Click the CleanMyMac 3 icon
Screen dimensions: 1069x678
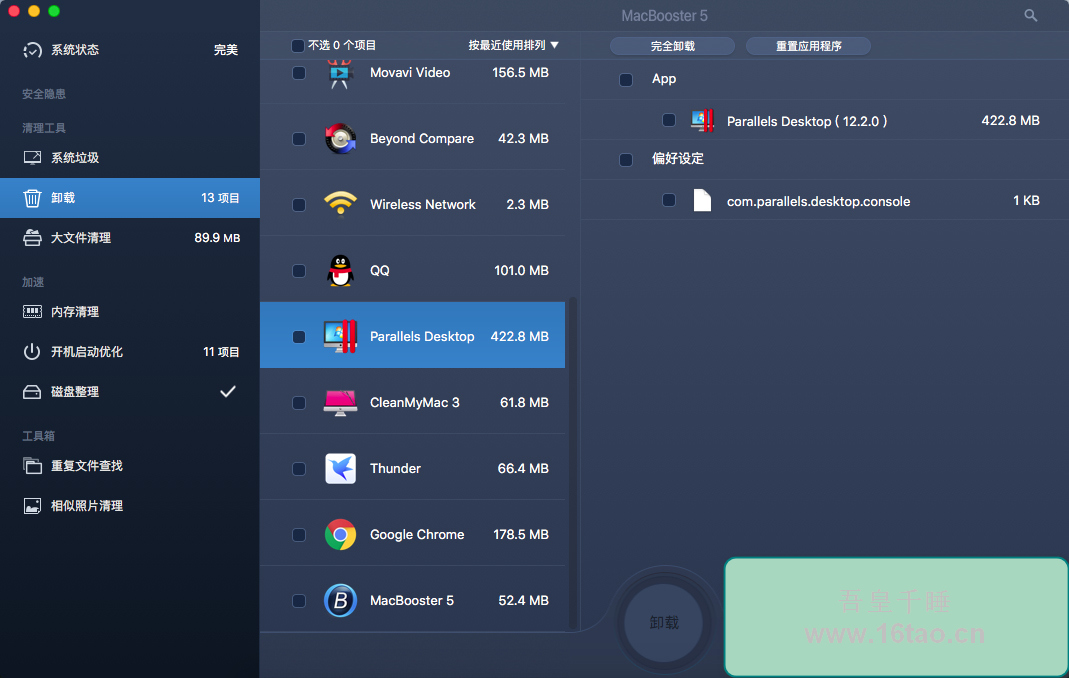pyautogui.click(x=340, y=403)
